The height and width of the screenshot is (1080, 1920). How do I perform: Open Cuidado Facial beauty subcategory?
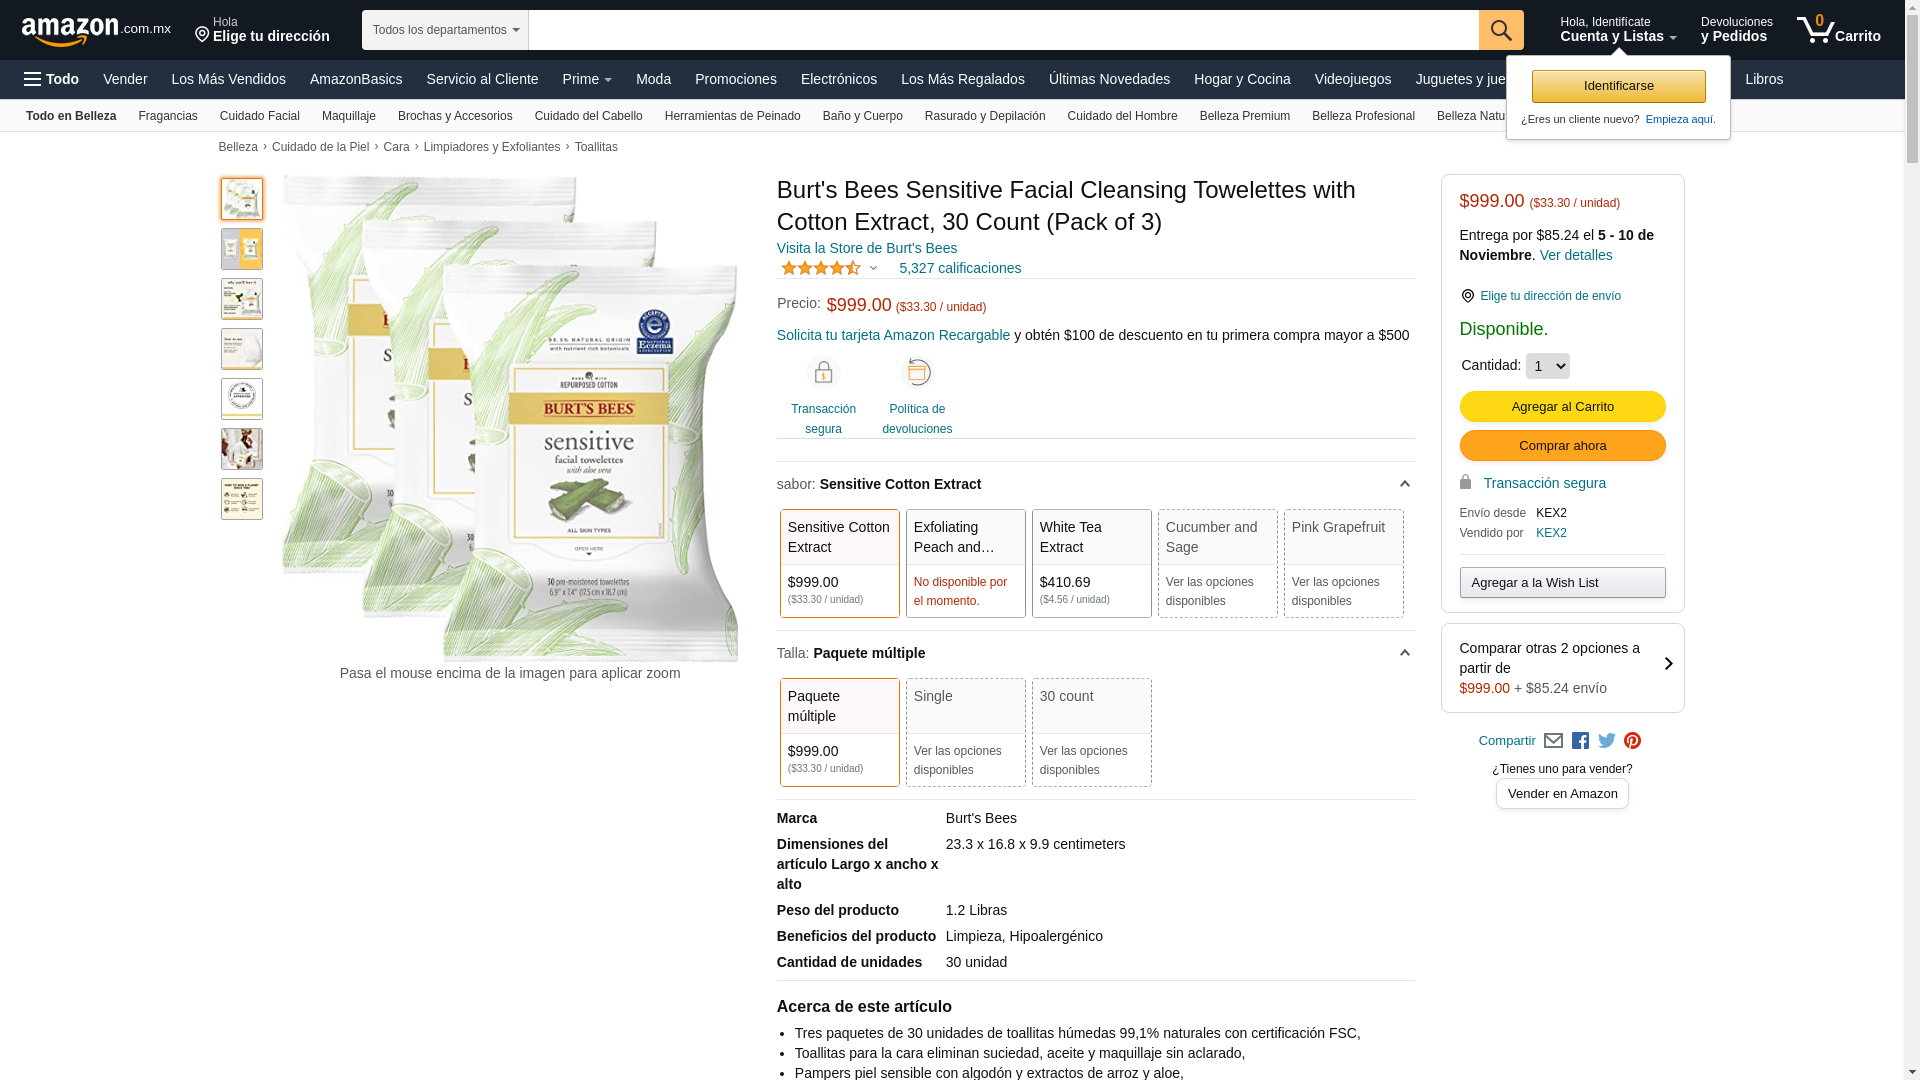click(x=259, y=116)
